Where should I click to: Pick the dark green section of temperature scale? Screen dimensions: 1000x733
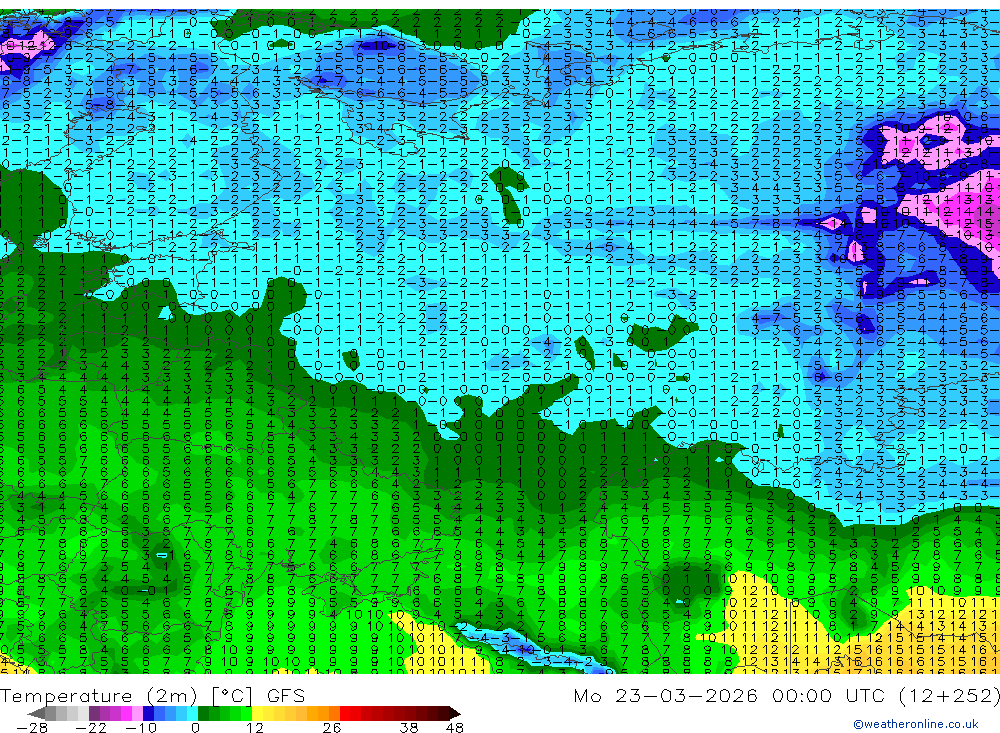coord(203,713)
